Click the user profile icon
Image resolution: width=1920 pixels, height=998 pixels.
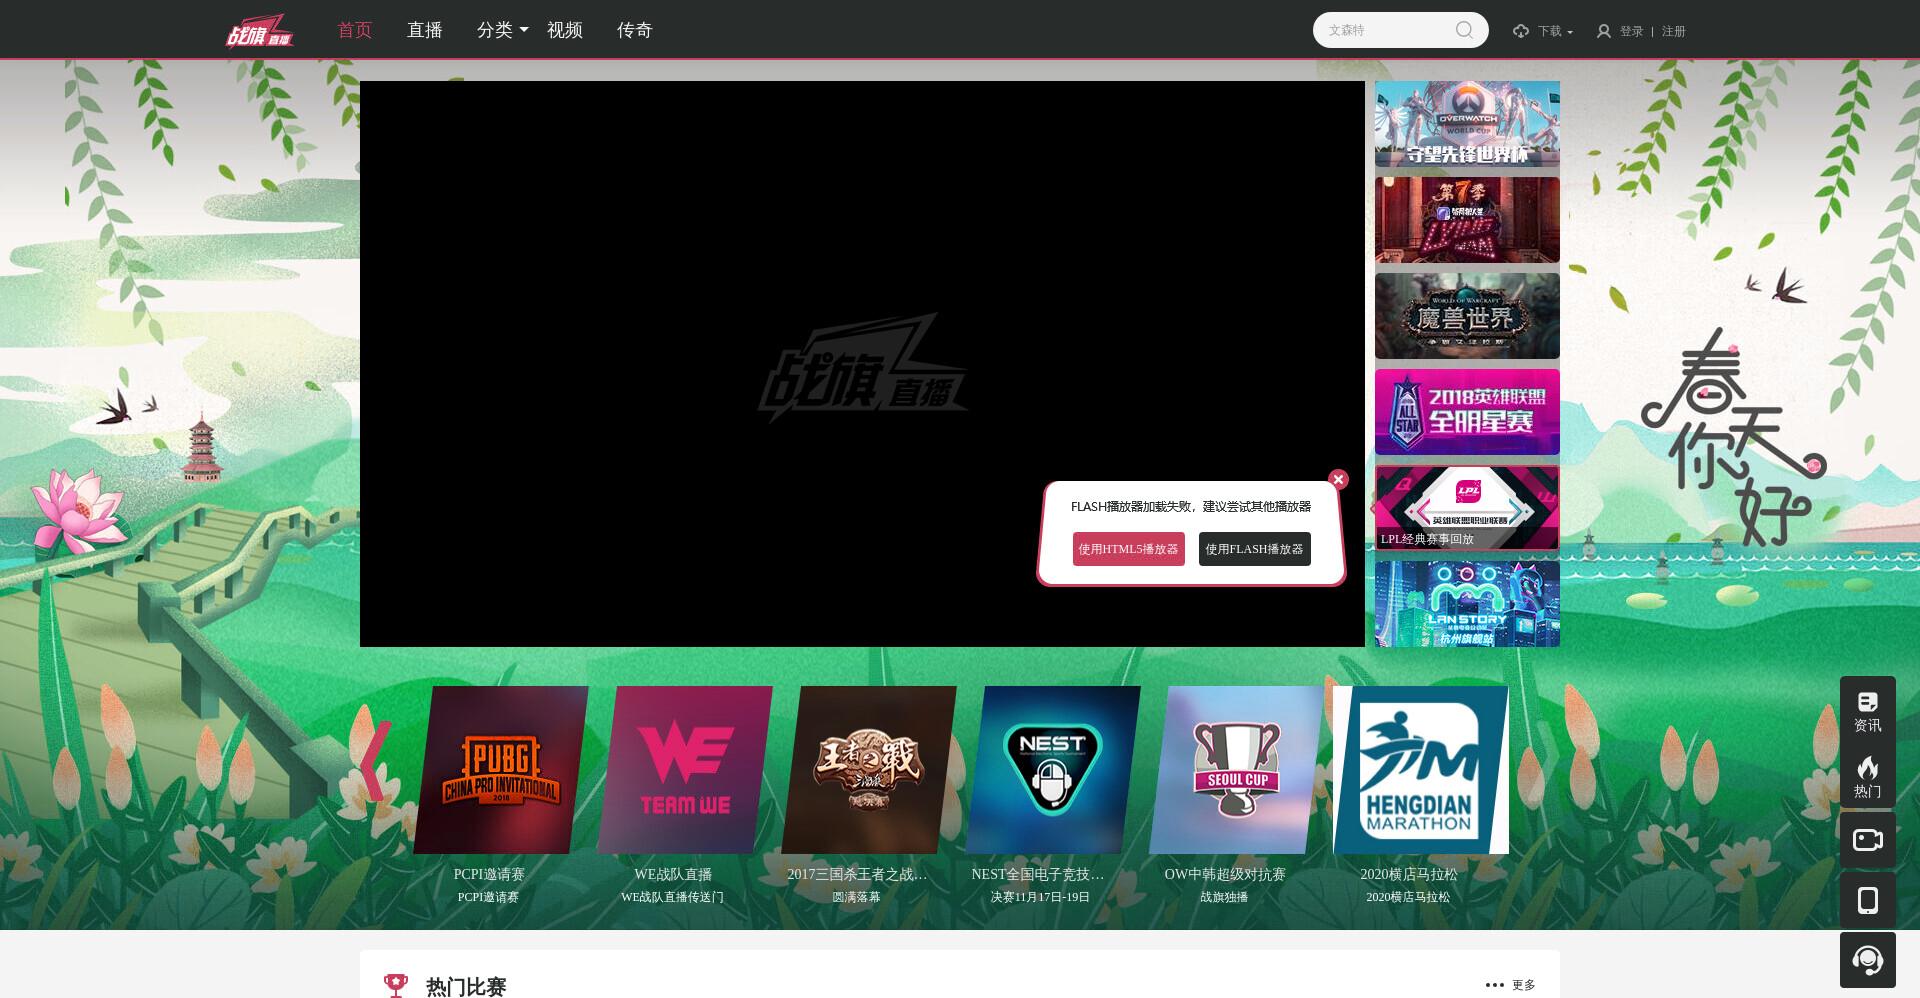tap(1604, 31)
